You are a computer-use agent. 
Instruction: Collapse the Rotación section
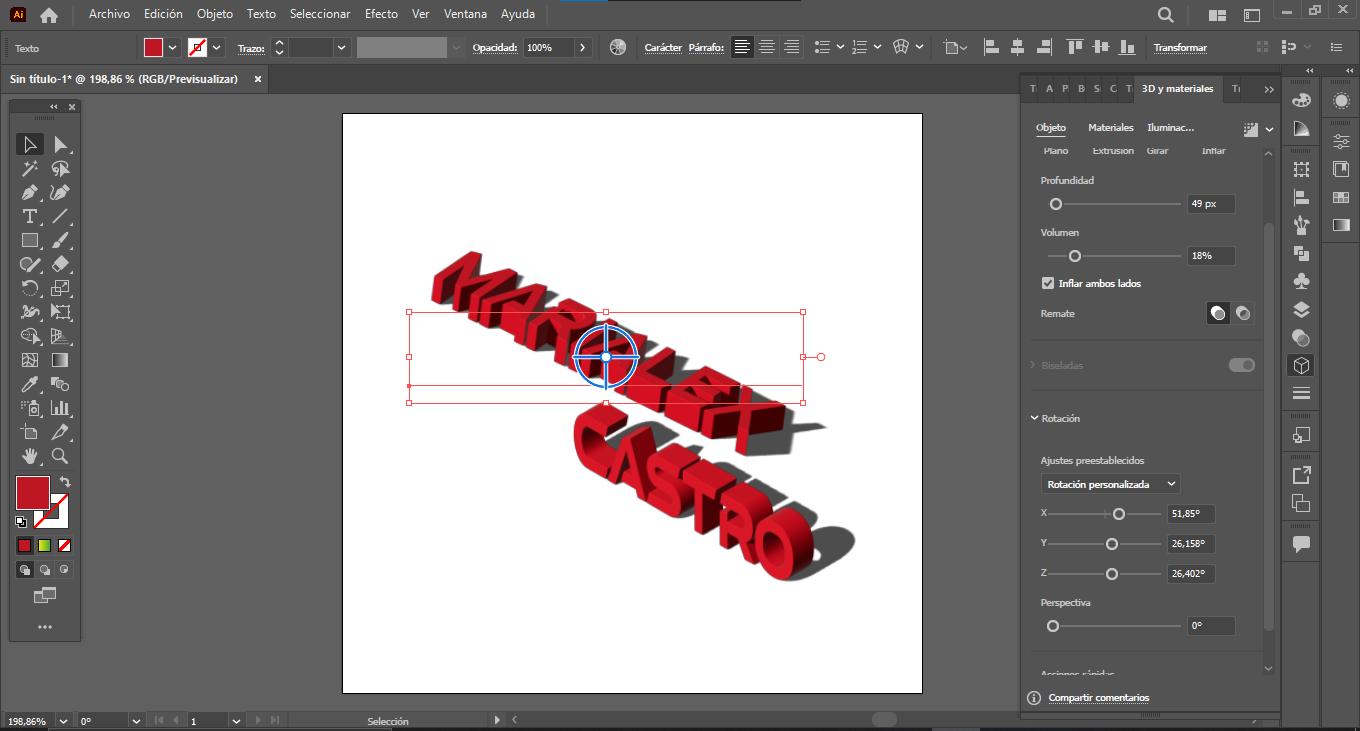(x=1034, y=418)
